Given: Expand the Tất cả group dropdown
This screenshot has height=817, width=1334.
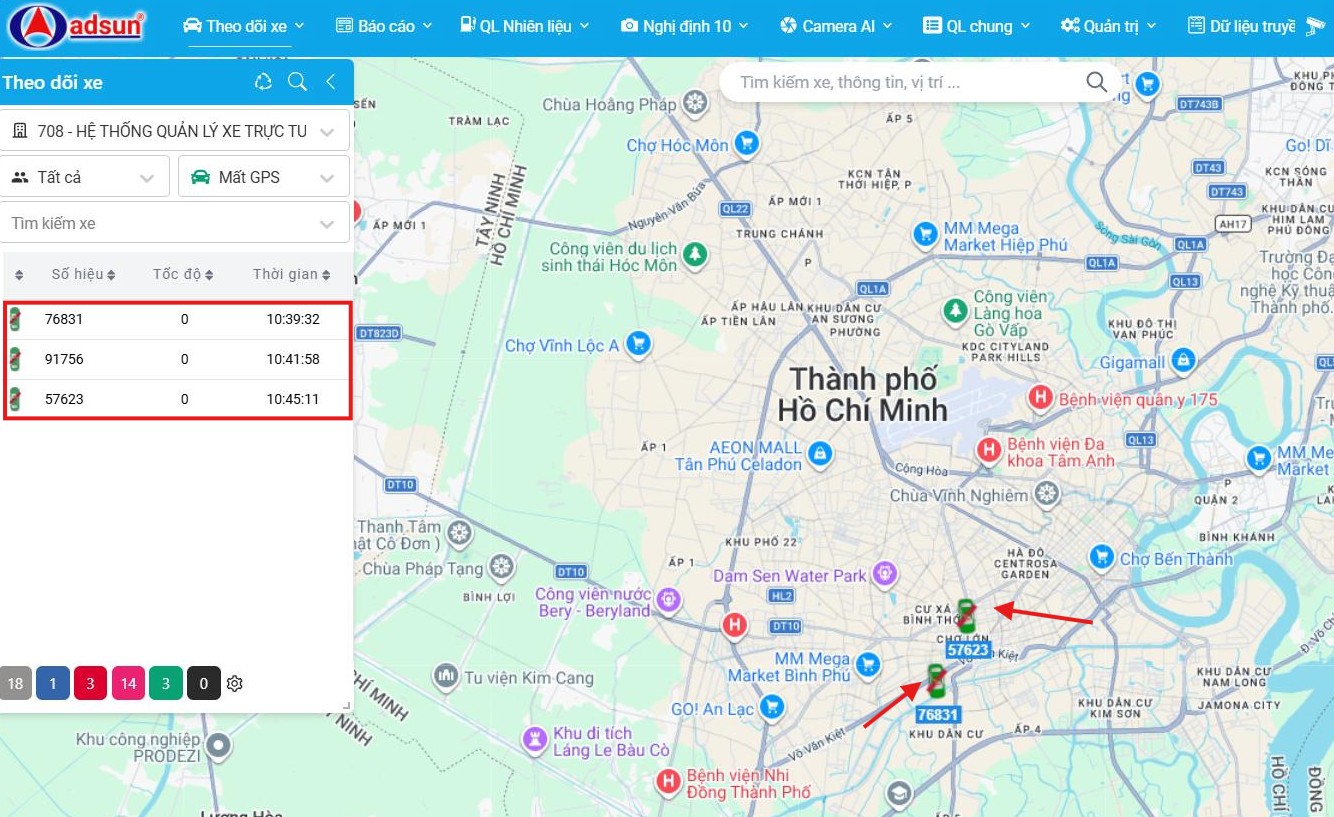Looking at the screenshot, I should (x=85, y=177).
